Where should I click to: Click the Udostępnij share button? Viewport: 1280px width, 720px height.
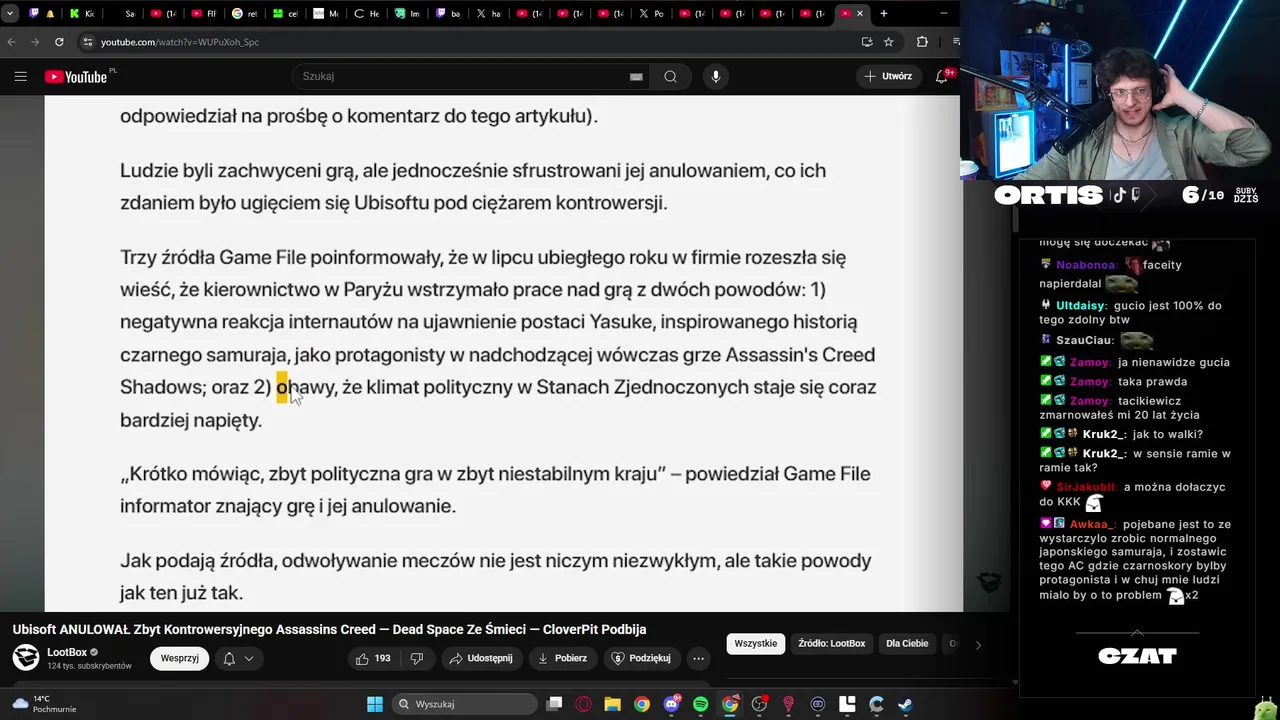click(x=481, y=658)
